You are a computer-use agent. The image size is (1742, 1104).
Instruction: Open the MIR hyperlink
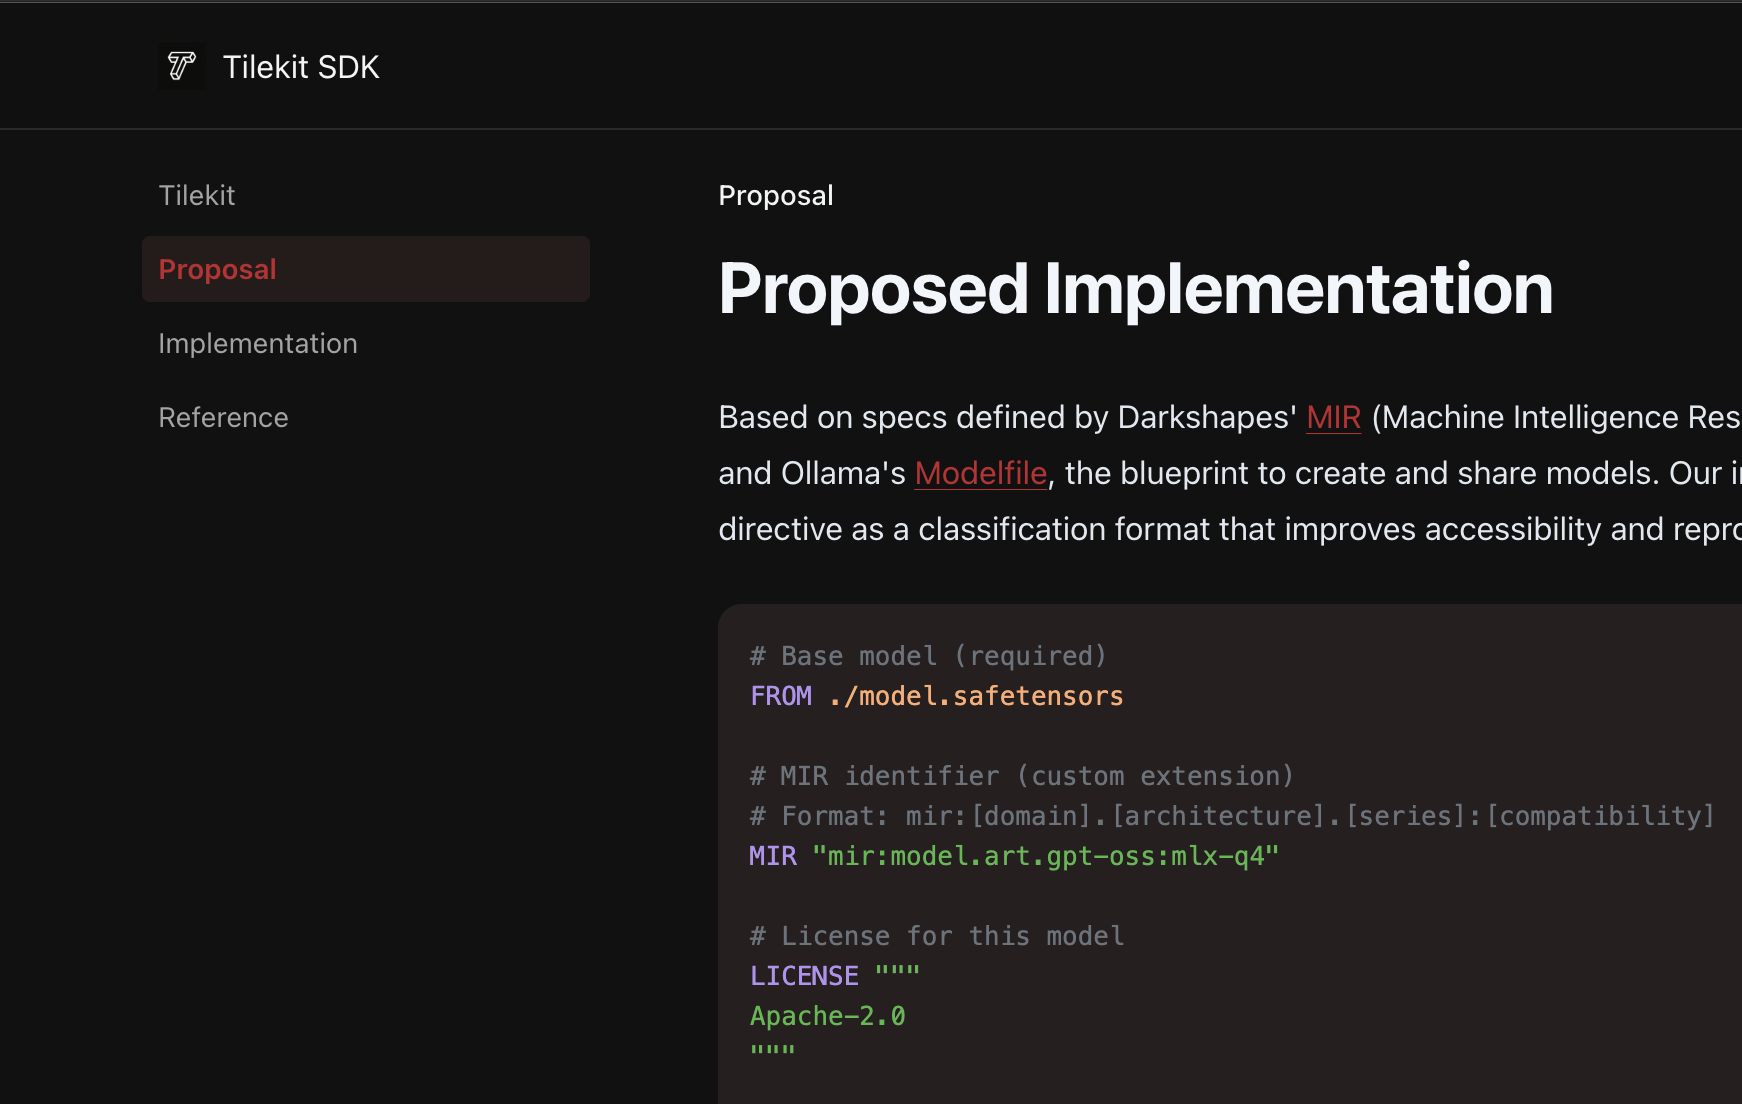(1334, 417)
